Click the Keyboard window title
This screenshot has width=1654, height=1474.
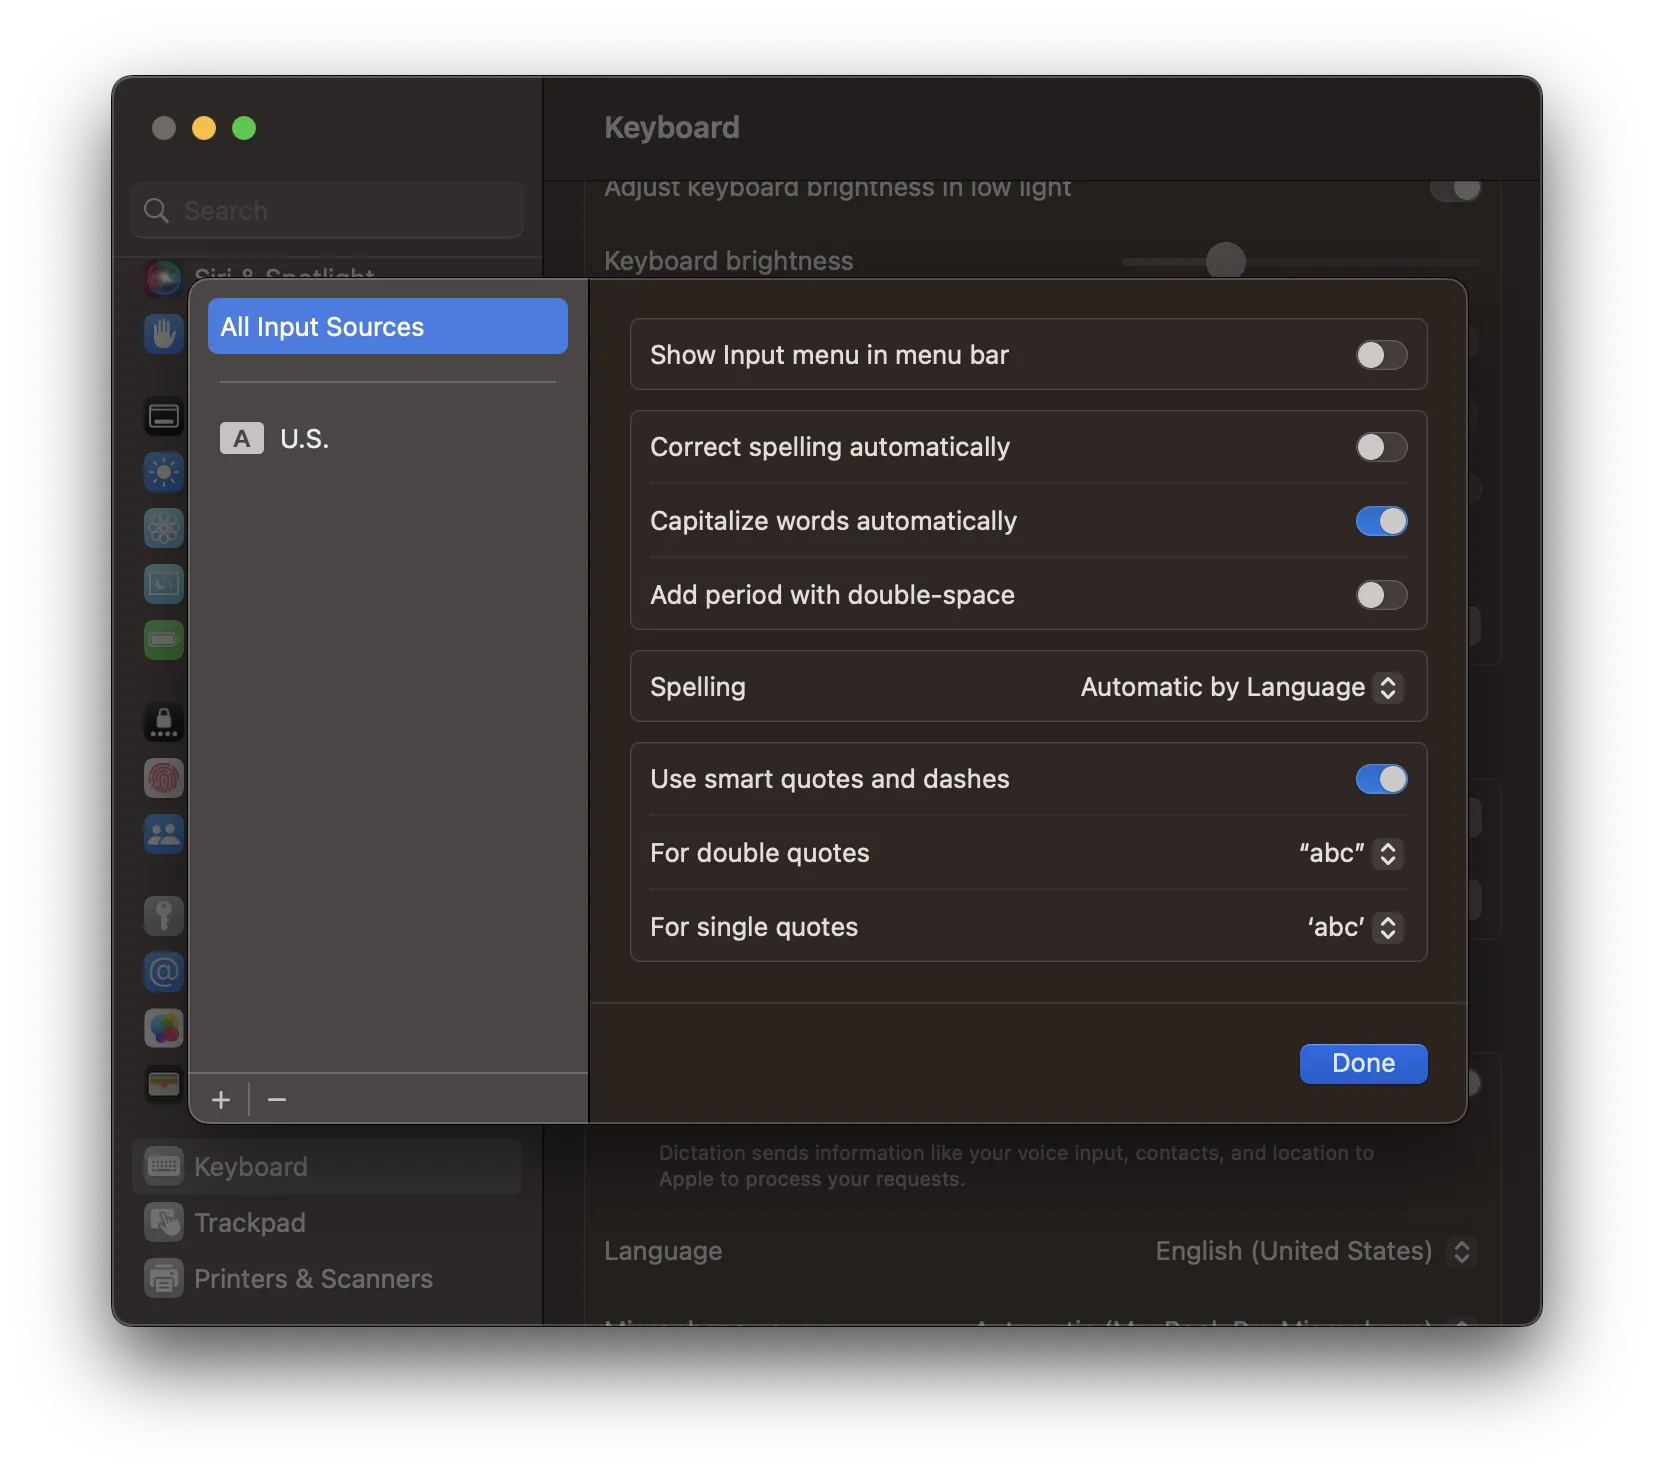pyautogui.click(x=672, y=128)
